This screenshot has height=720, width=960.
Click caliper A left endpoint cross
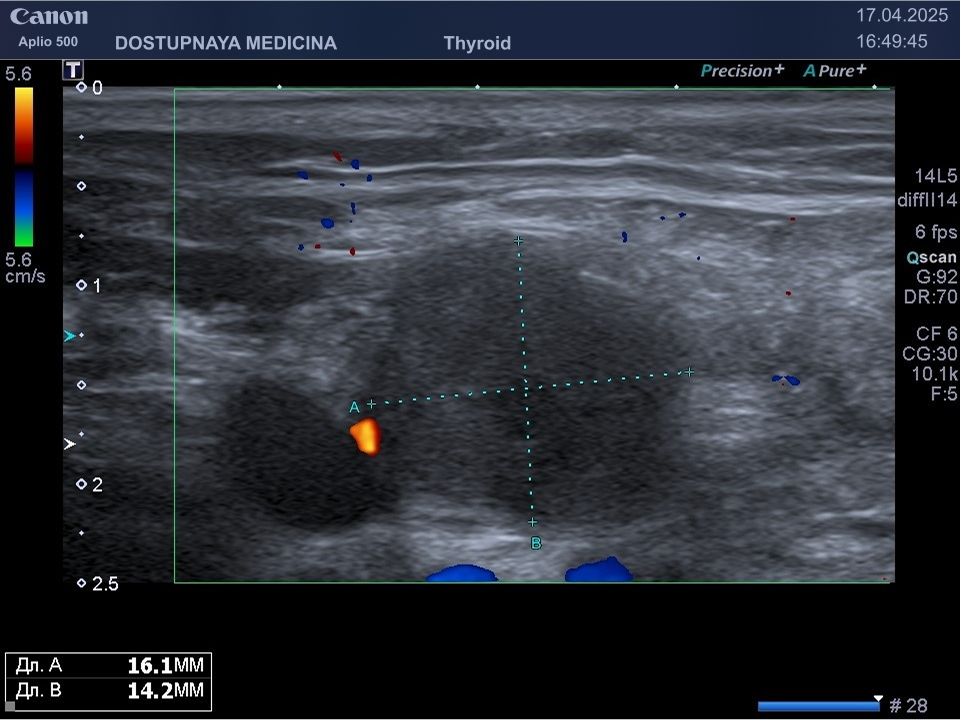(x=371, y=404)
